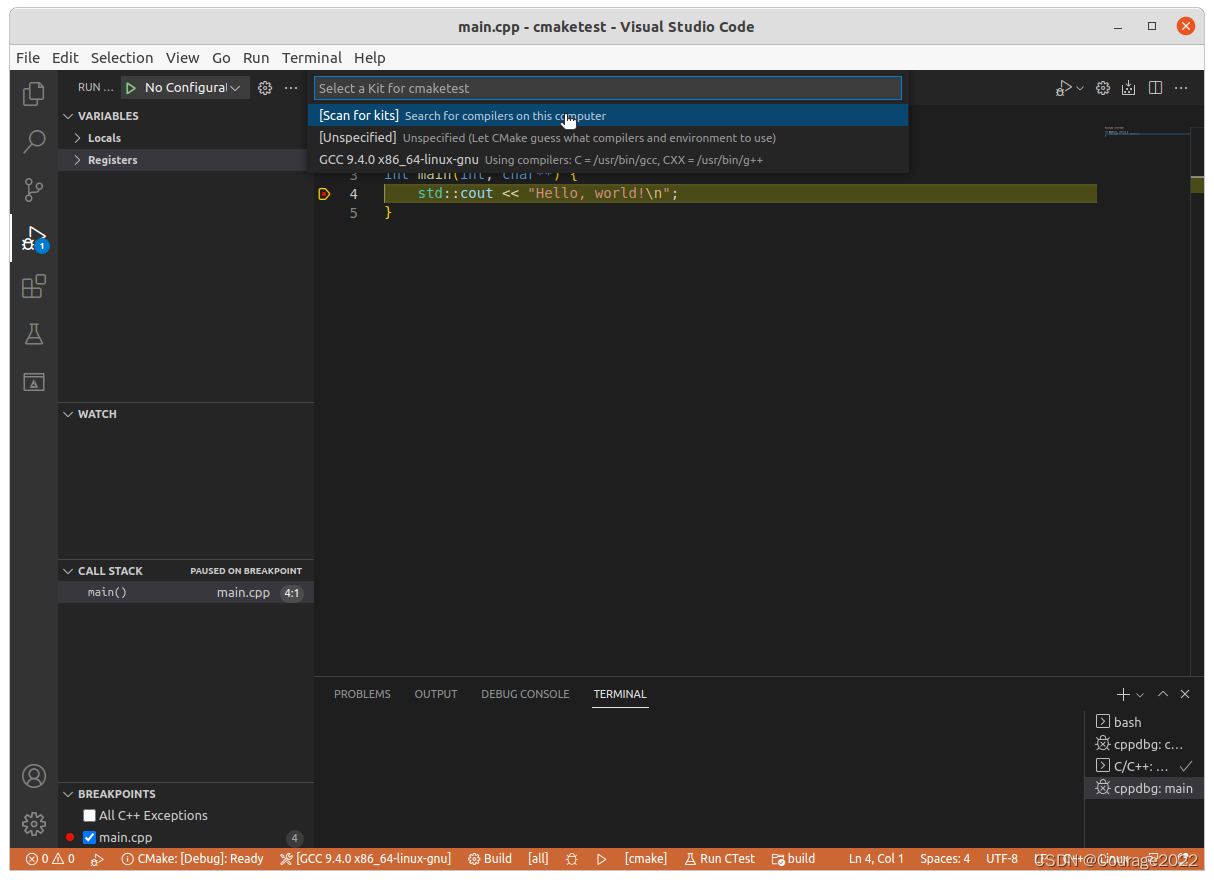Close the bottom panel
Screen dimensions: 1214x880
tap(1185, 694)
